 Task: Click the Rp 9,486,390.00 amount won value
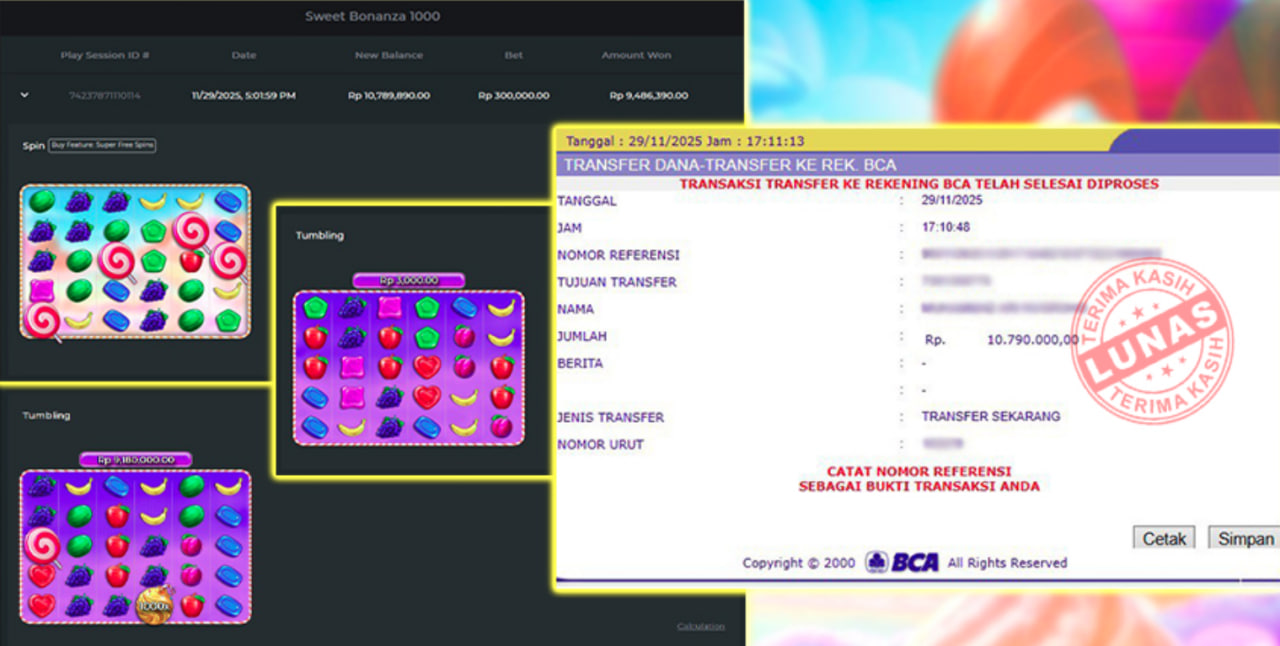click(648, 95)
